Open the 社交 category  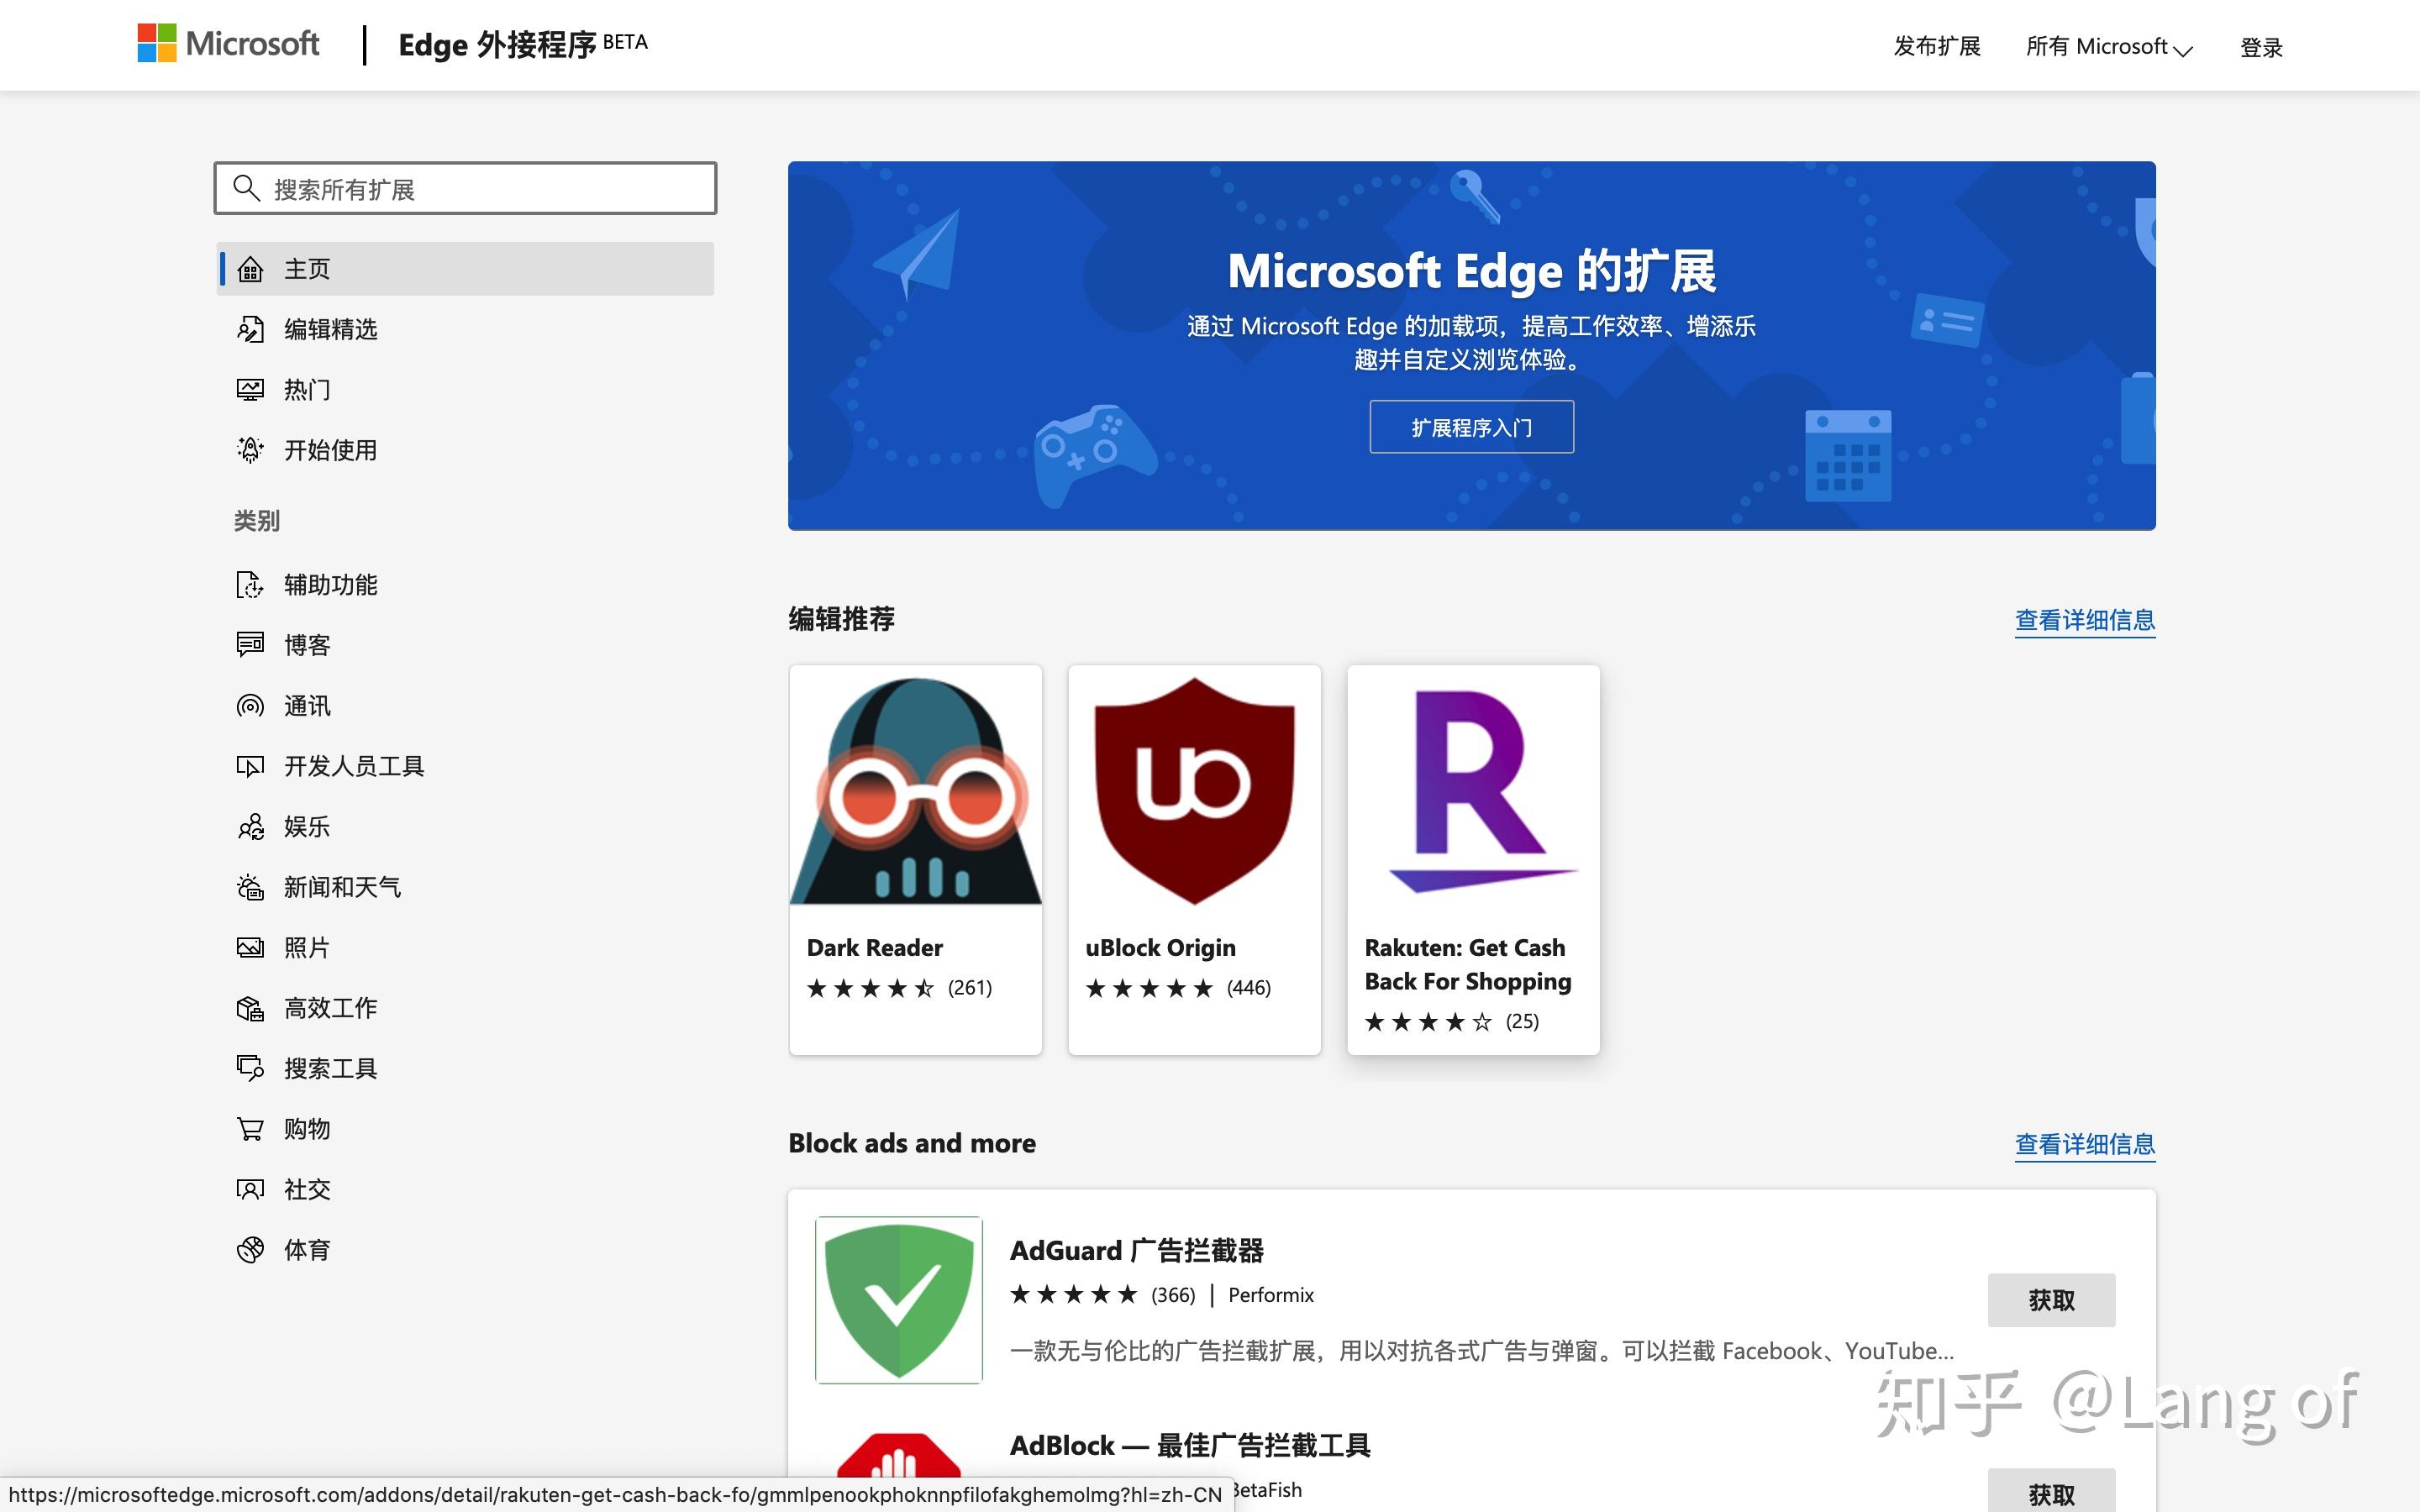click(306, 1189)
